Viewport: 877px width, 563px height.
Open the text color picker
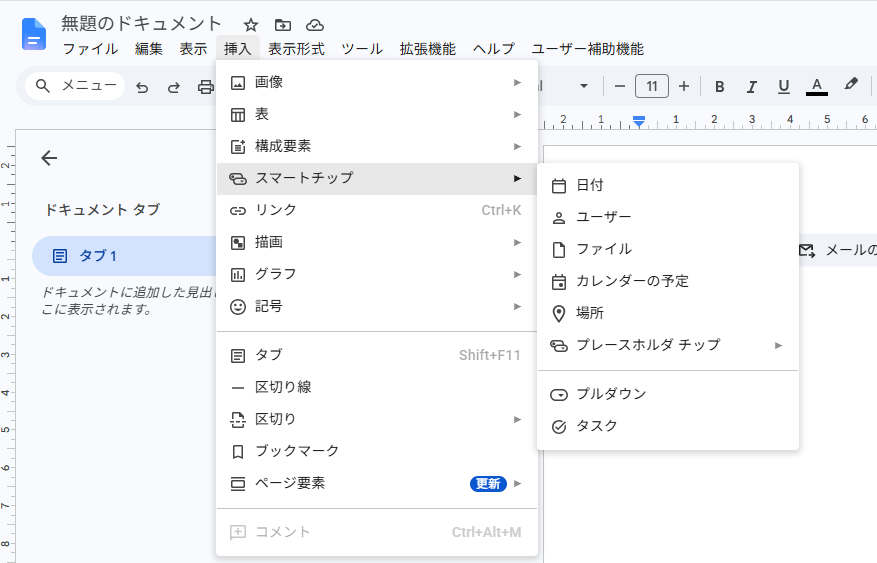tap(817, 87)
